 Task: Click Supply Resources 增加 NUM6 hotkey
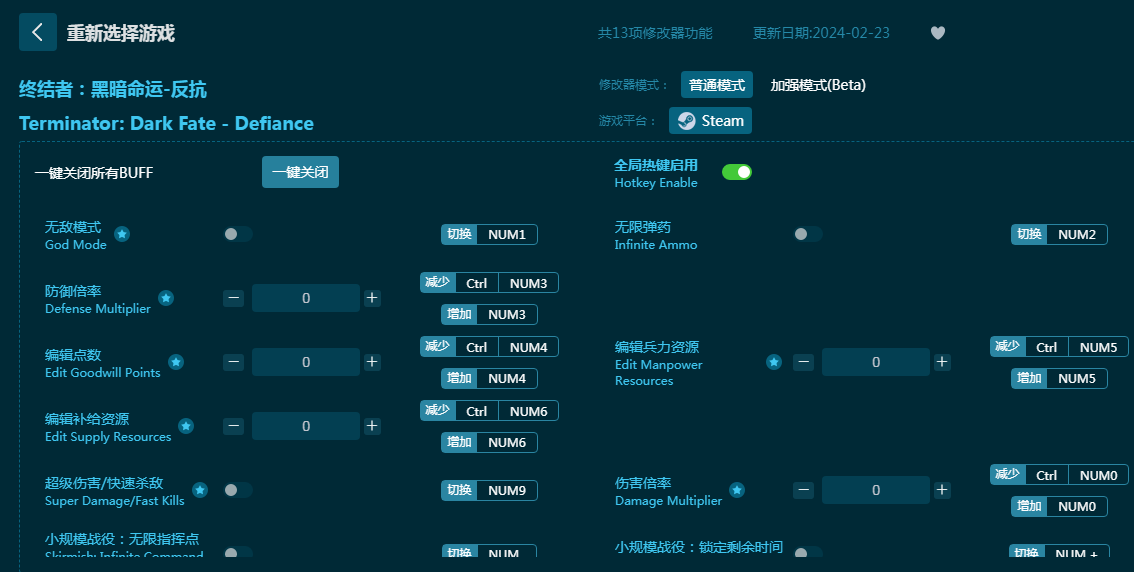pos(490,443)
